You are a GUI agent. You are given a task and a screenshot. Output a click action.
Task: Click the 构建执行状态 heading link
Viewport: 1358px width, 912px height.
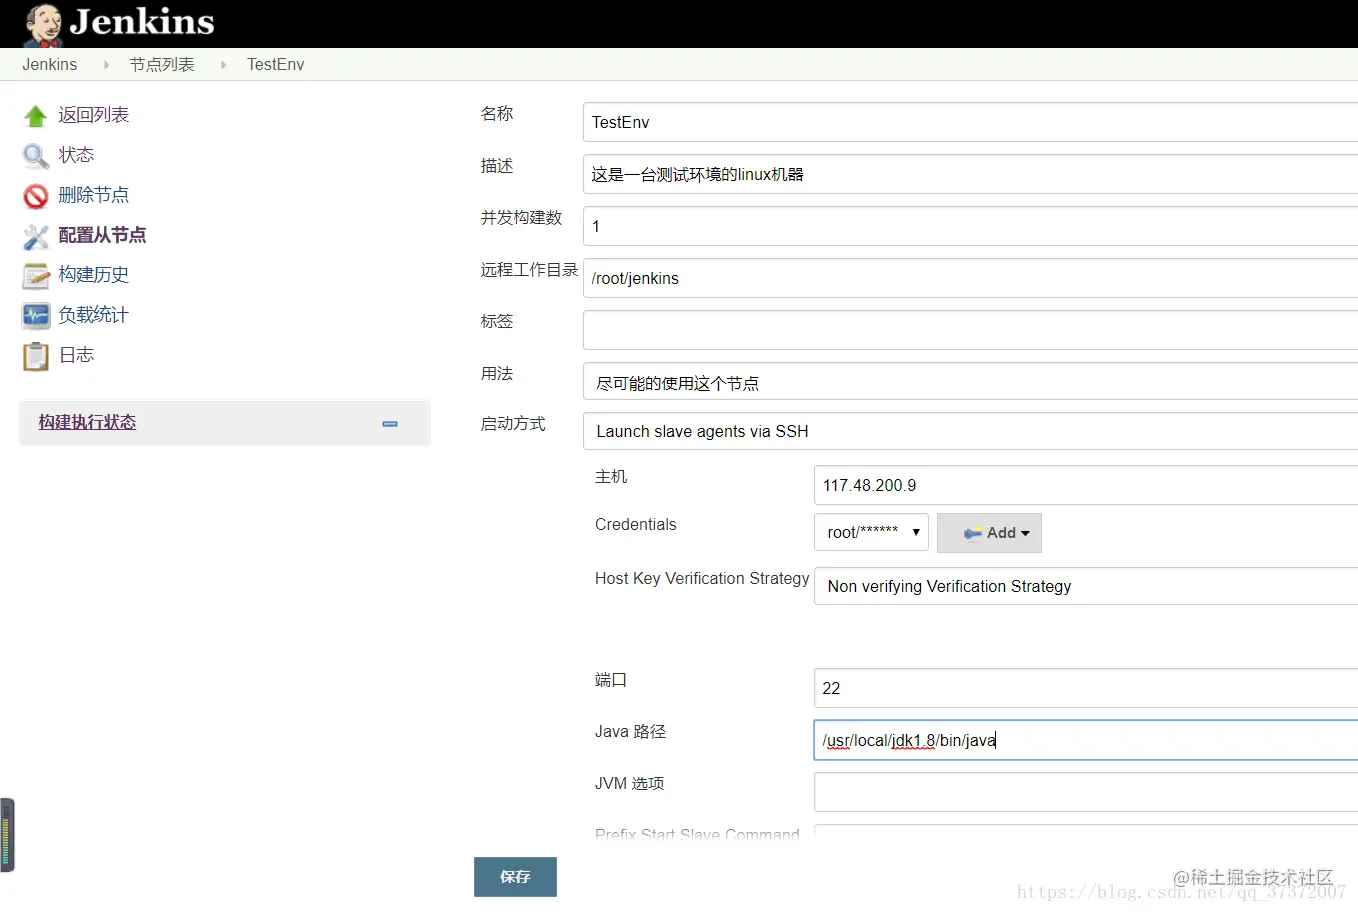[x=87, y=423]
